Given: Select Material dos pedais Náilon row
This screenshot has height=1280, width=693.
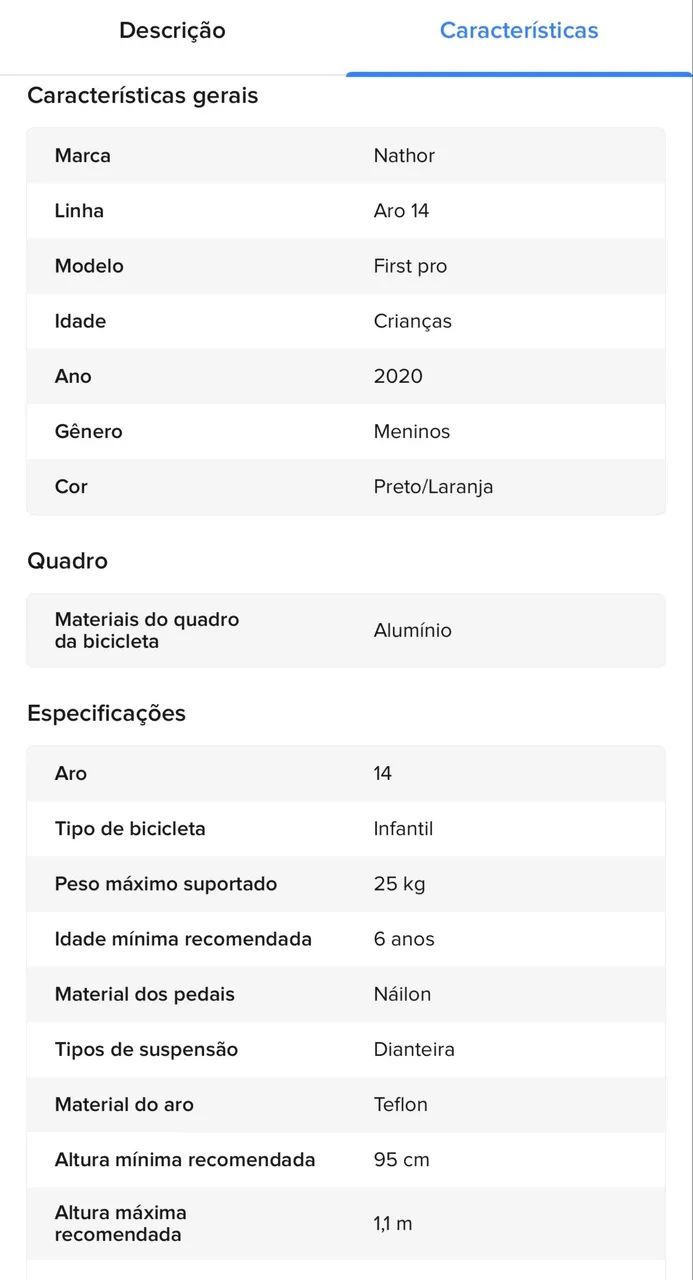Looking at the screenshot, I should (346, 994).
